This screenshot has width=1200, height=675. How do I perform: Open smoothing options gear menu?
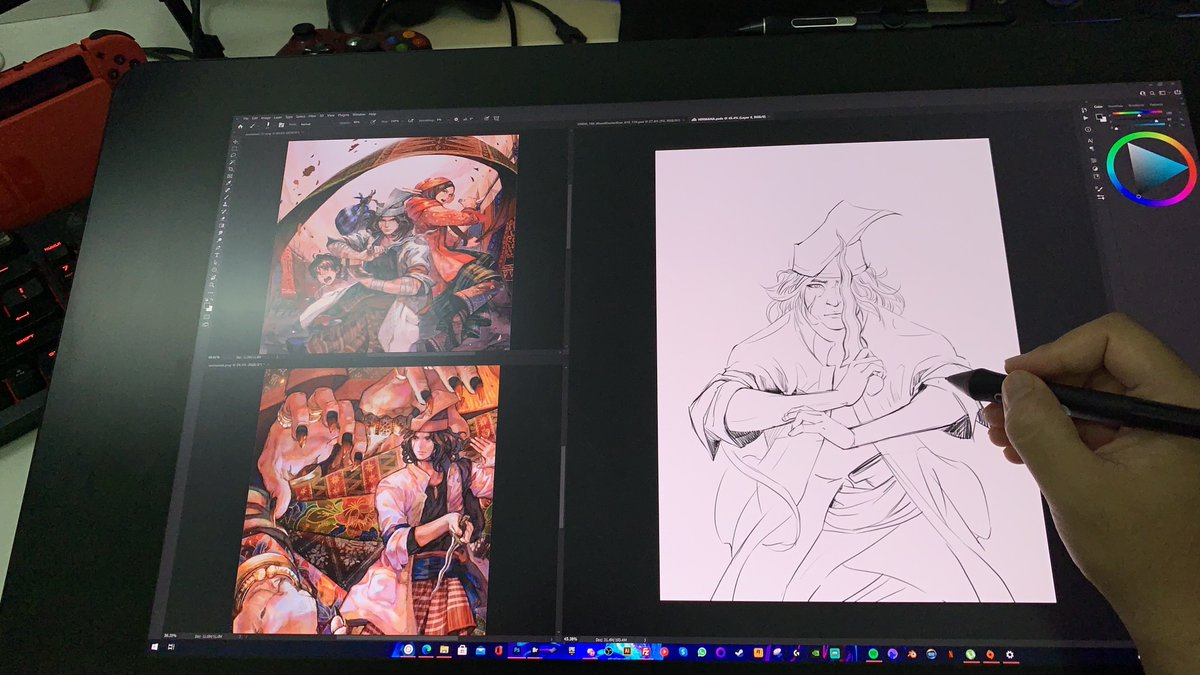[x=456, y=120]
